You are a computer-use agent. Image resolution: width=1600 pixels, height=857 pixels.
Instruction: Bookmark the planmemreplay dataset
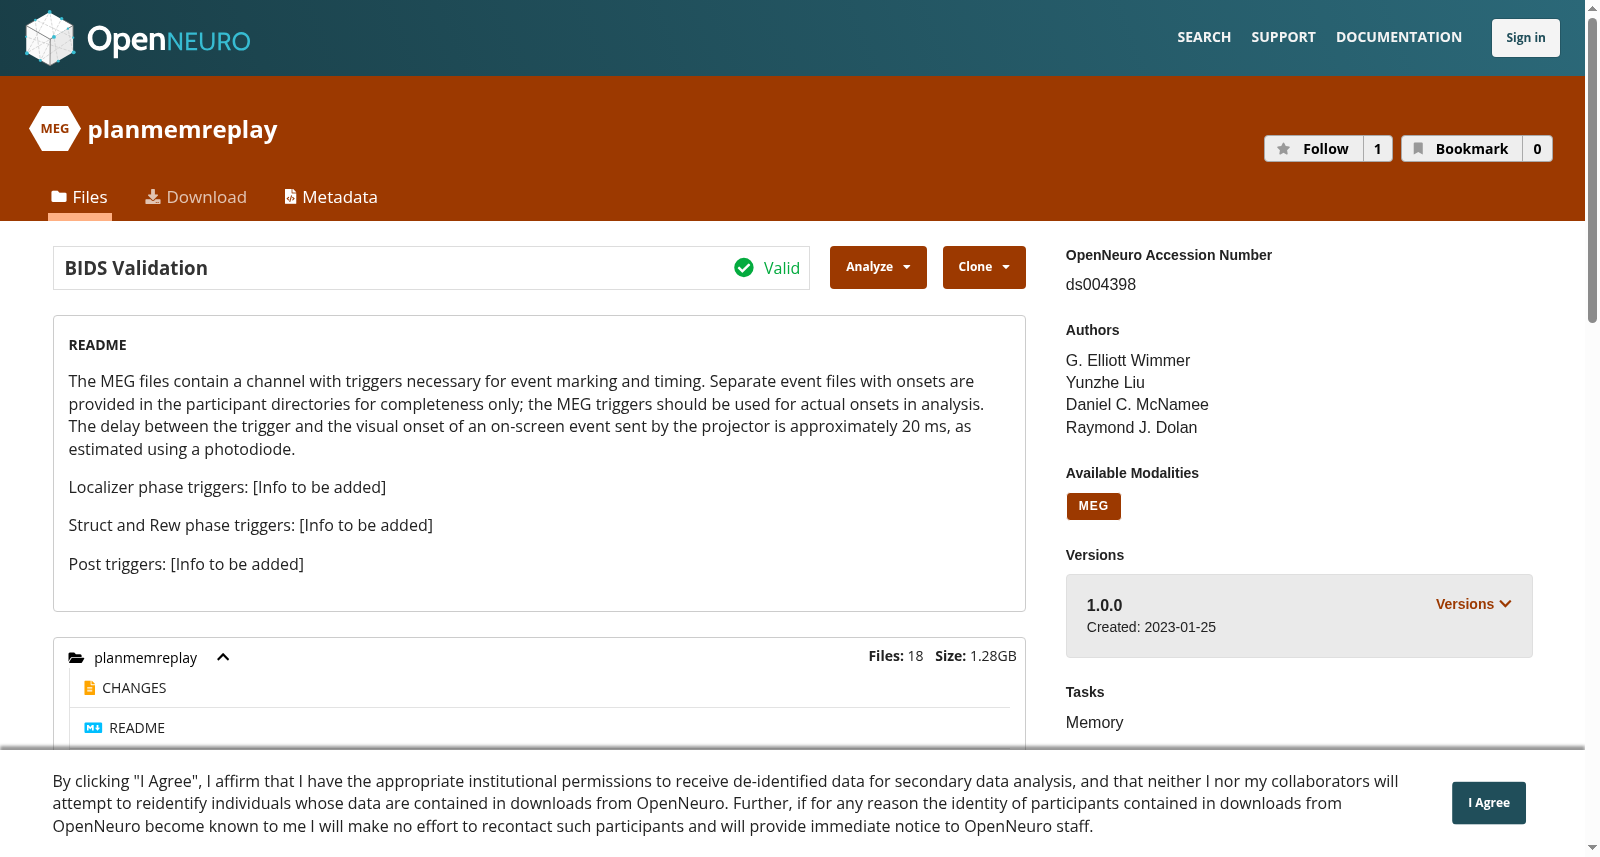(x=1462, y=149)
